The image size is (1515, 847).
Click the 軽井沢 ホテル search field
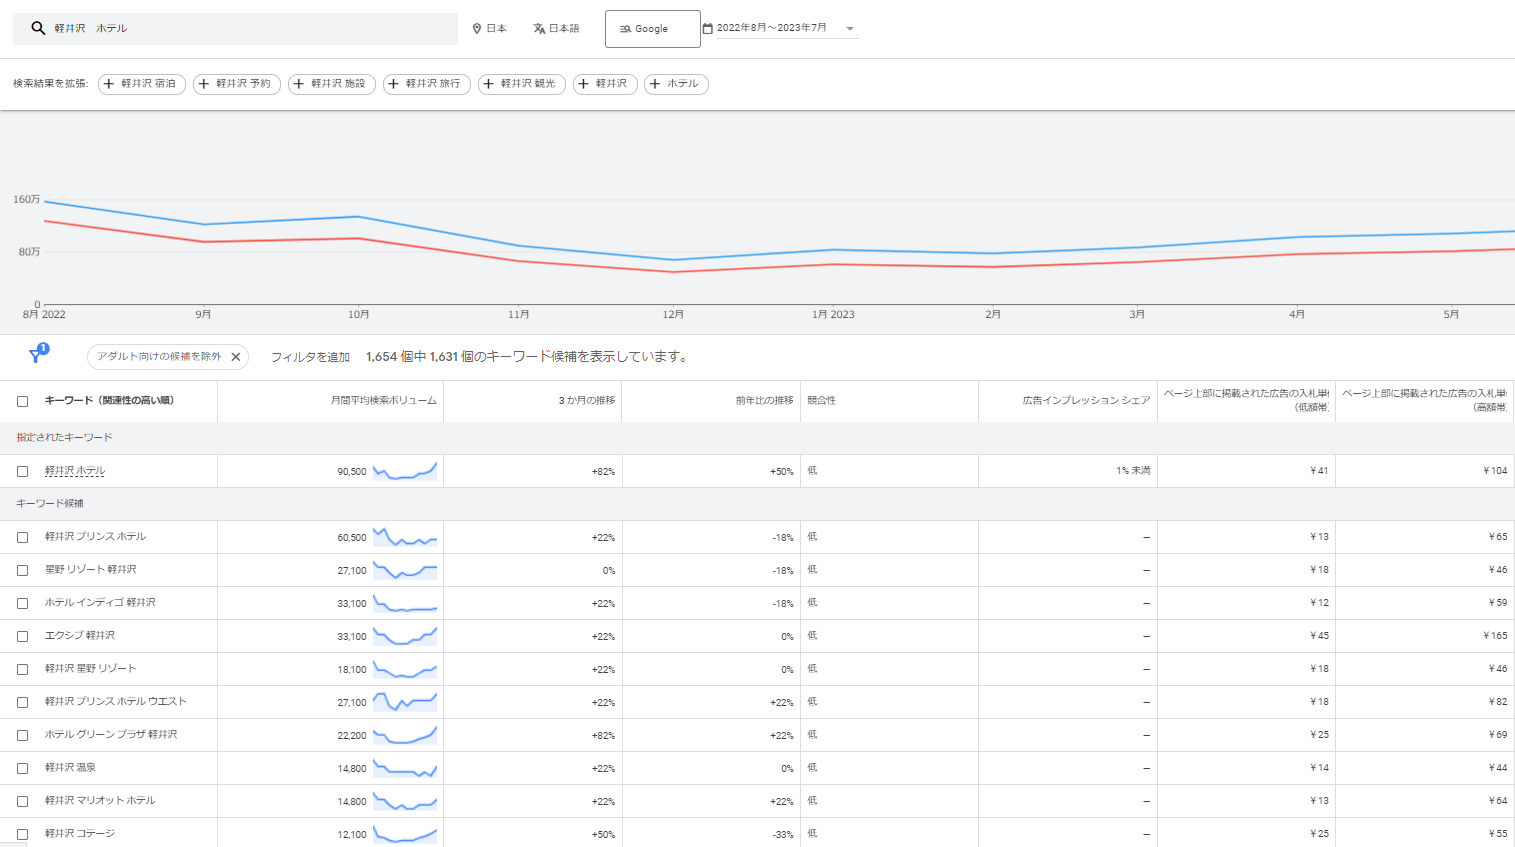[x=235, y=28]
